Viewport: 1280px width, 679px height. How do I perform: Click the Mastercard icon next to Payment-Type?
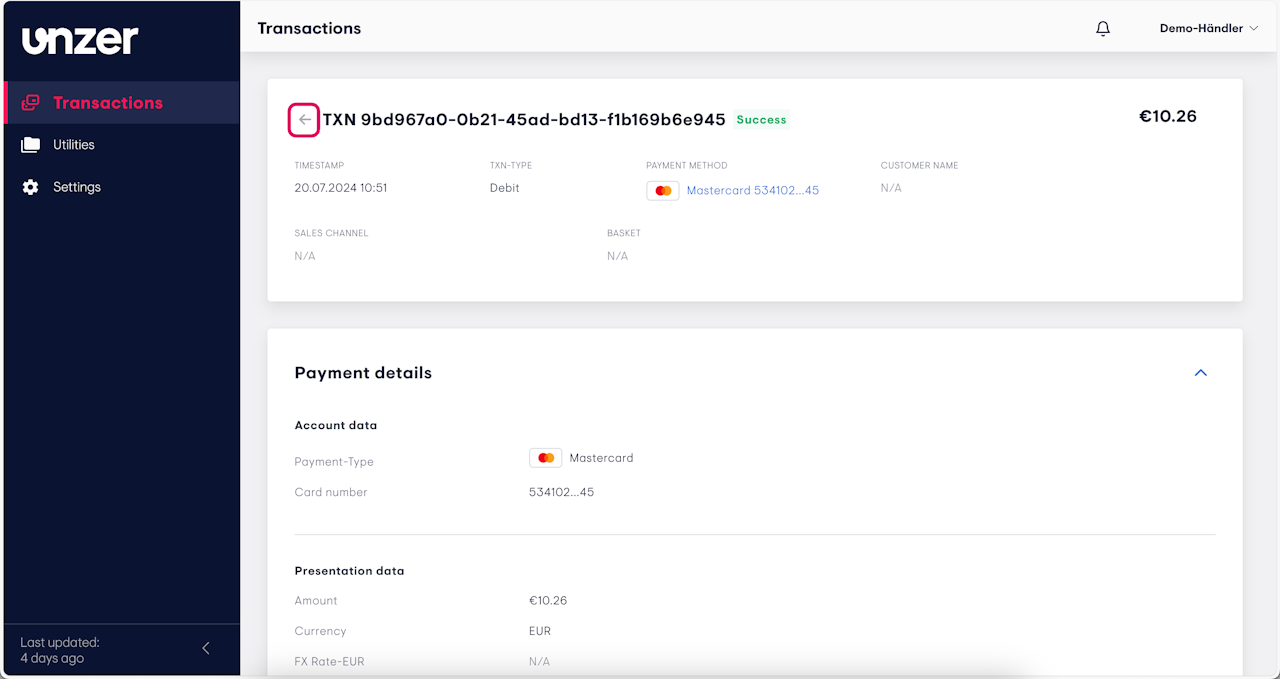pyautogui.click(x=545, y=458)
